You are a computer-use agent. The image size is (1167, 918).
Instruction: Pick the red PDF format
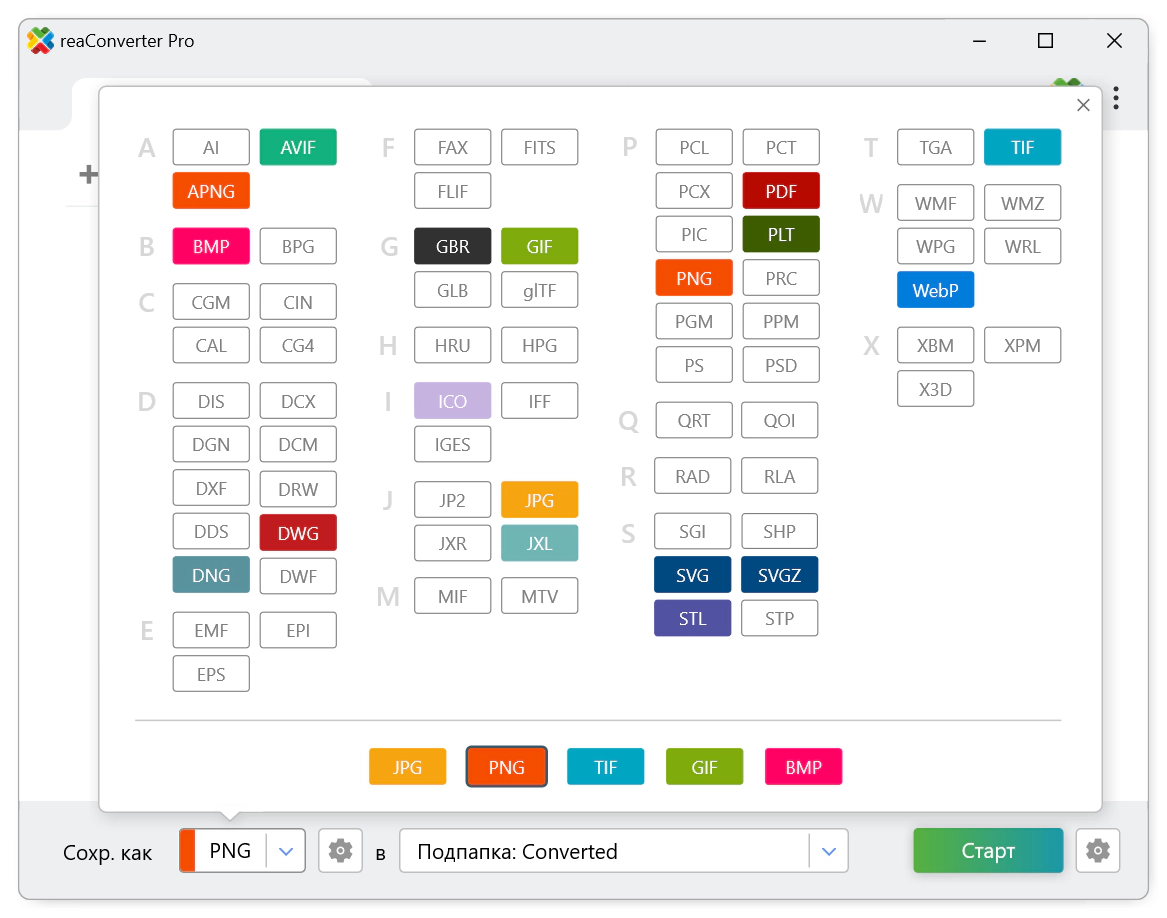(x=781, y=191)
